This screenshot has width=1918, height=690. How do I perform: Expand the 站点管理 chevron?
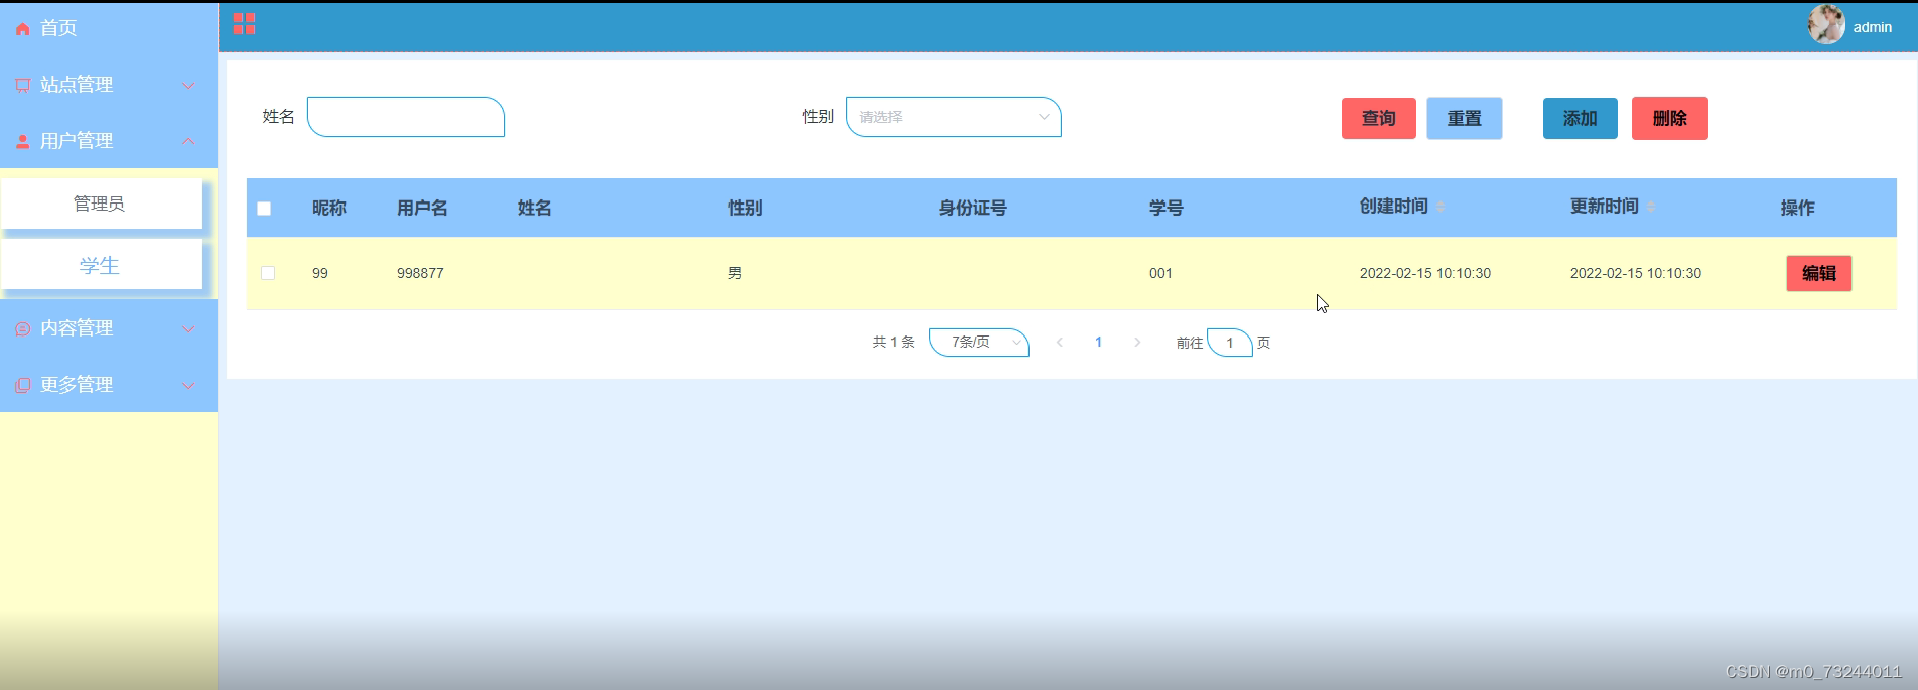click(x=188, y=86)
